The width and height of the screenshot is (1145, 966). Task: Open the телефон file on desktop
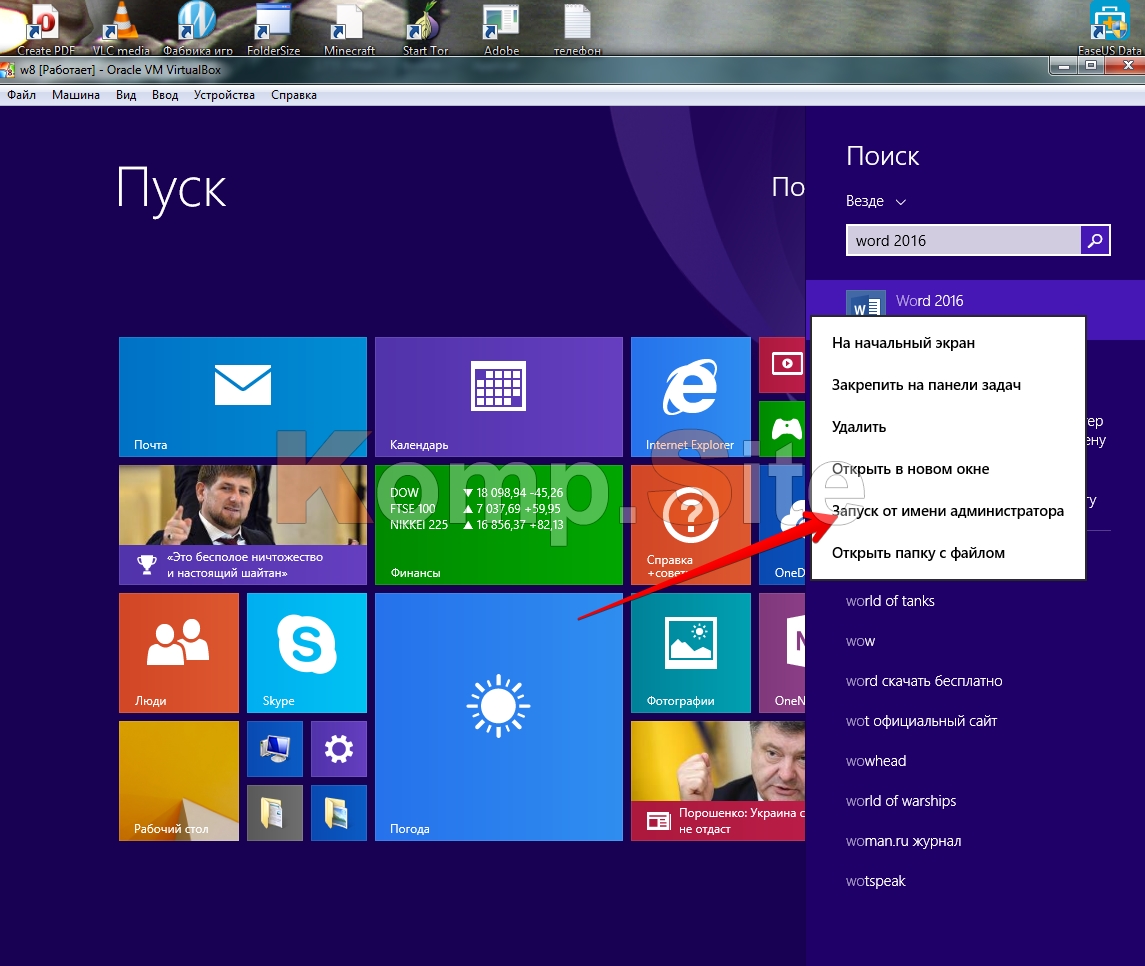pos(577,28)
